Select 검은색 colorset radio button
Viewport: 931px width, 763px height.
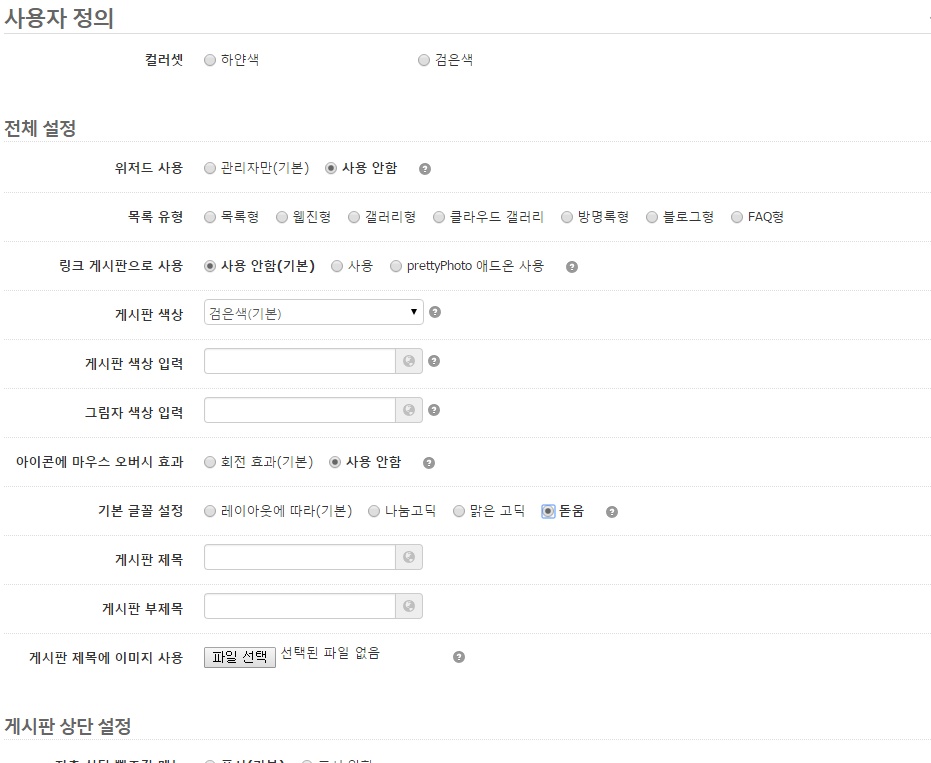click(424, 60)
